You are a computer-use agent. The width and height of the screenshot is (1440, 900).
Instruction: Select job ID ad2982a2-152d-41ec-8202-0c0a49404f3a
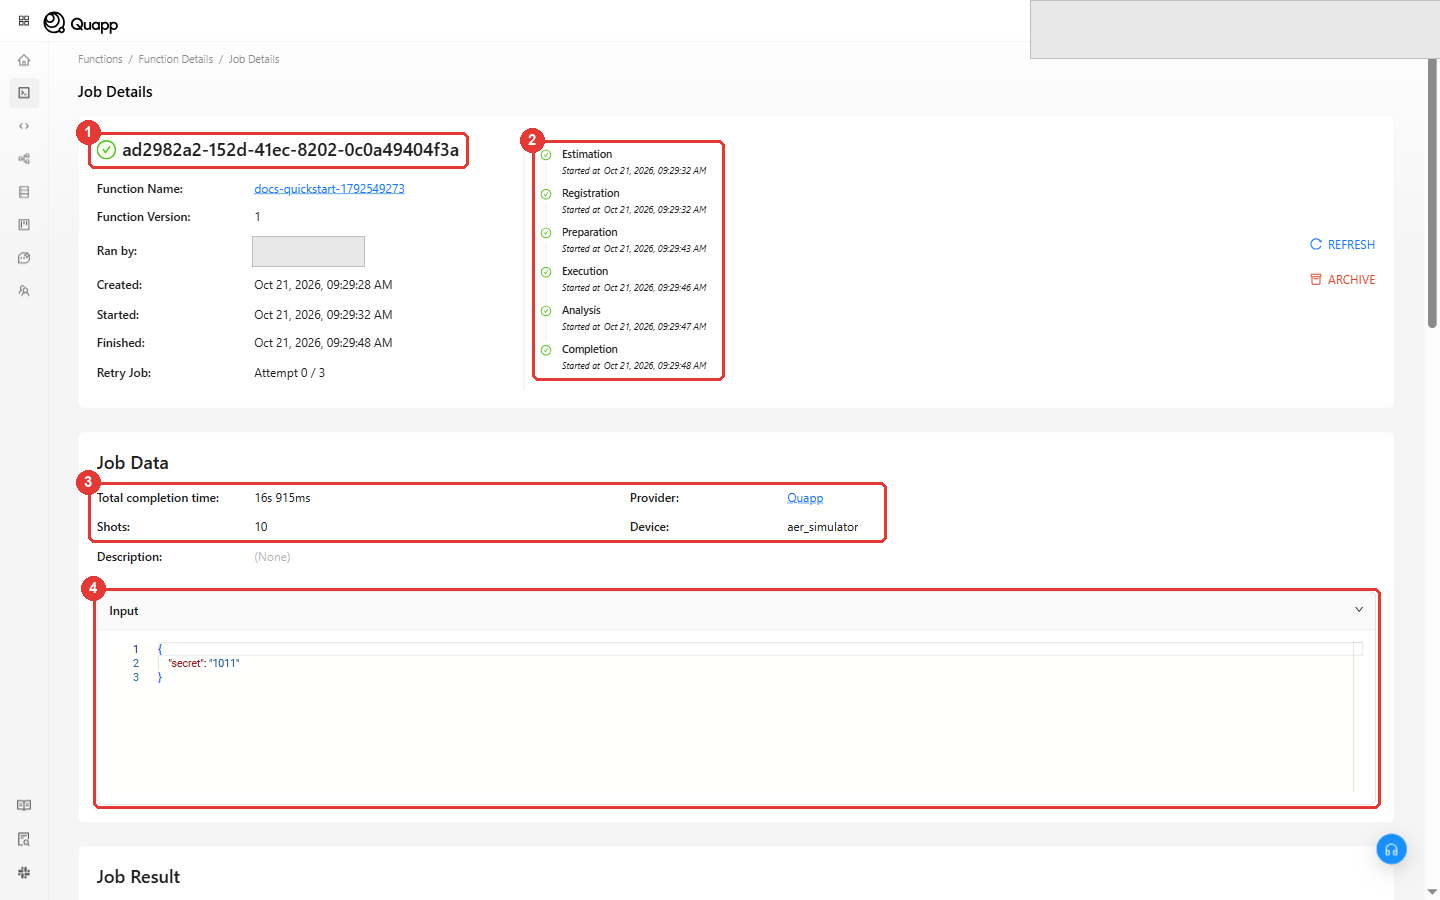(290, 150)
